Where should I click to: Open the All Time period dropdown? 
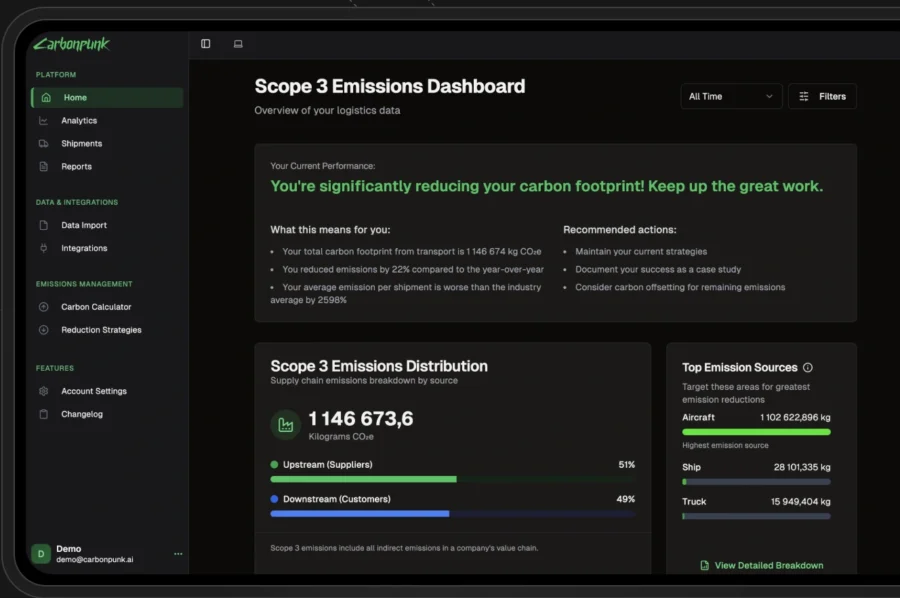(731, 96)
